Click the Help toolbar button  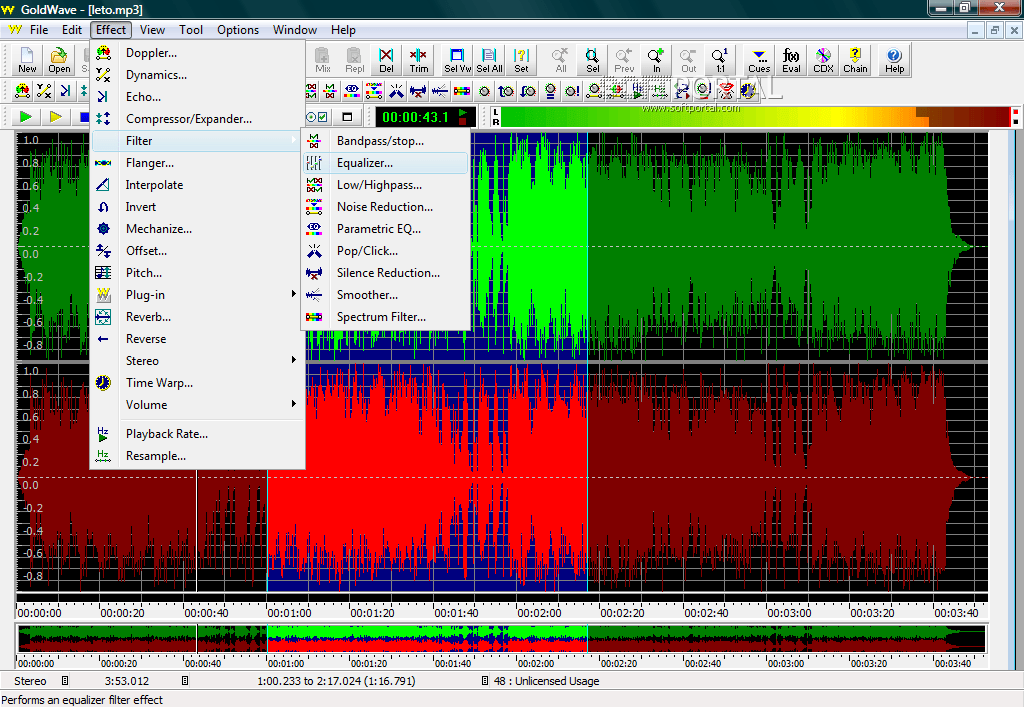894,60
